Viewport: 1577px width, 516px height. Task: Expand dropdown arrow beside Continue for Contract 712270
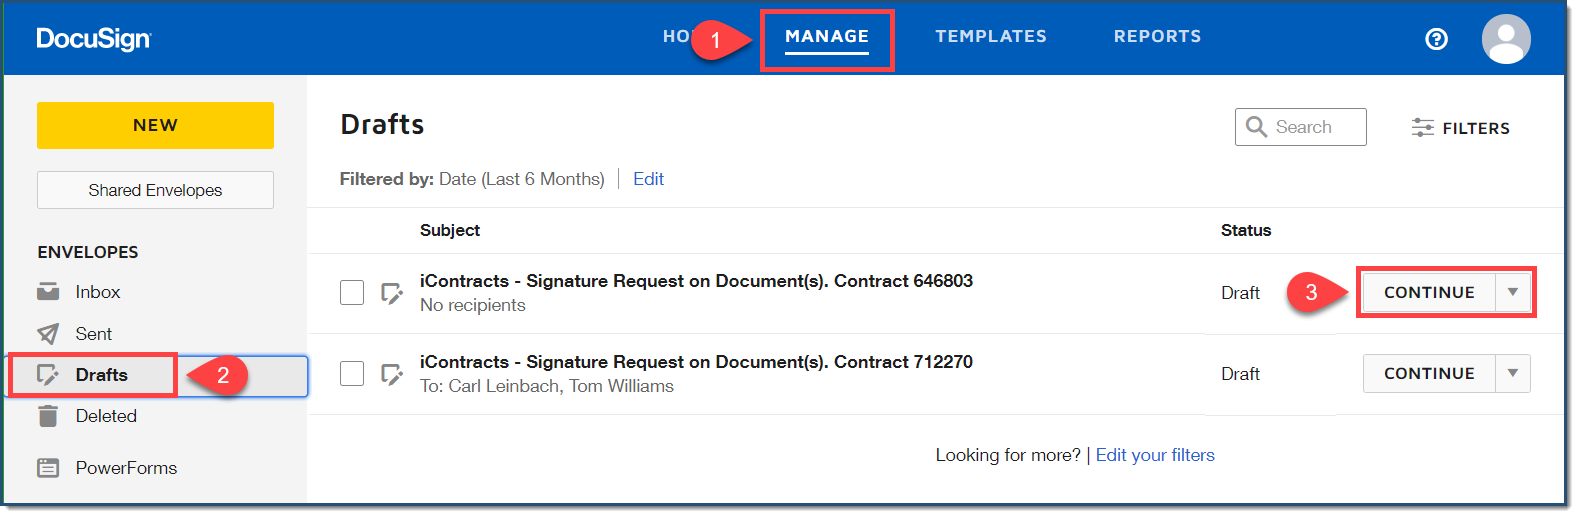click(1513, 373)
